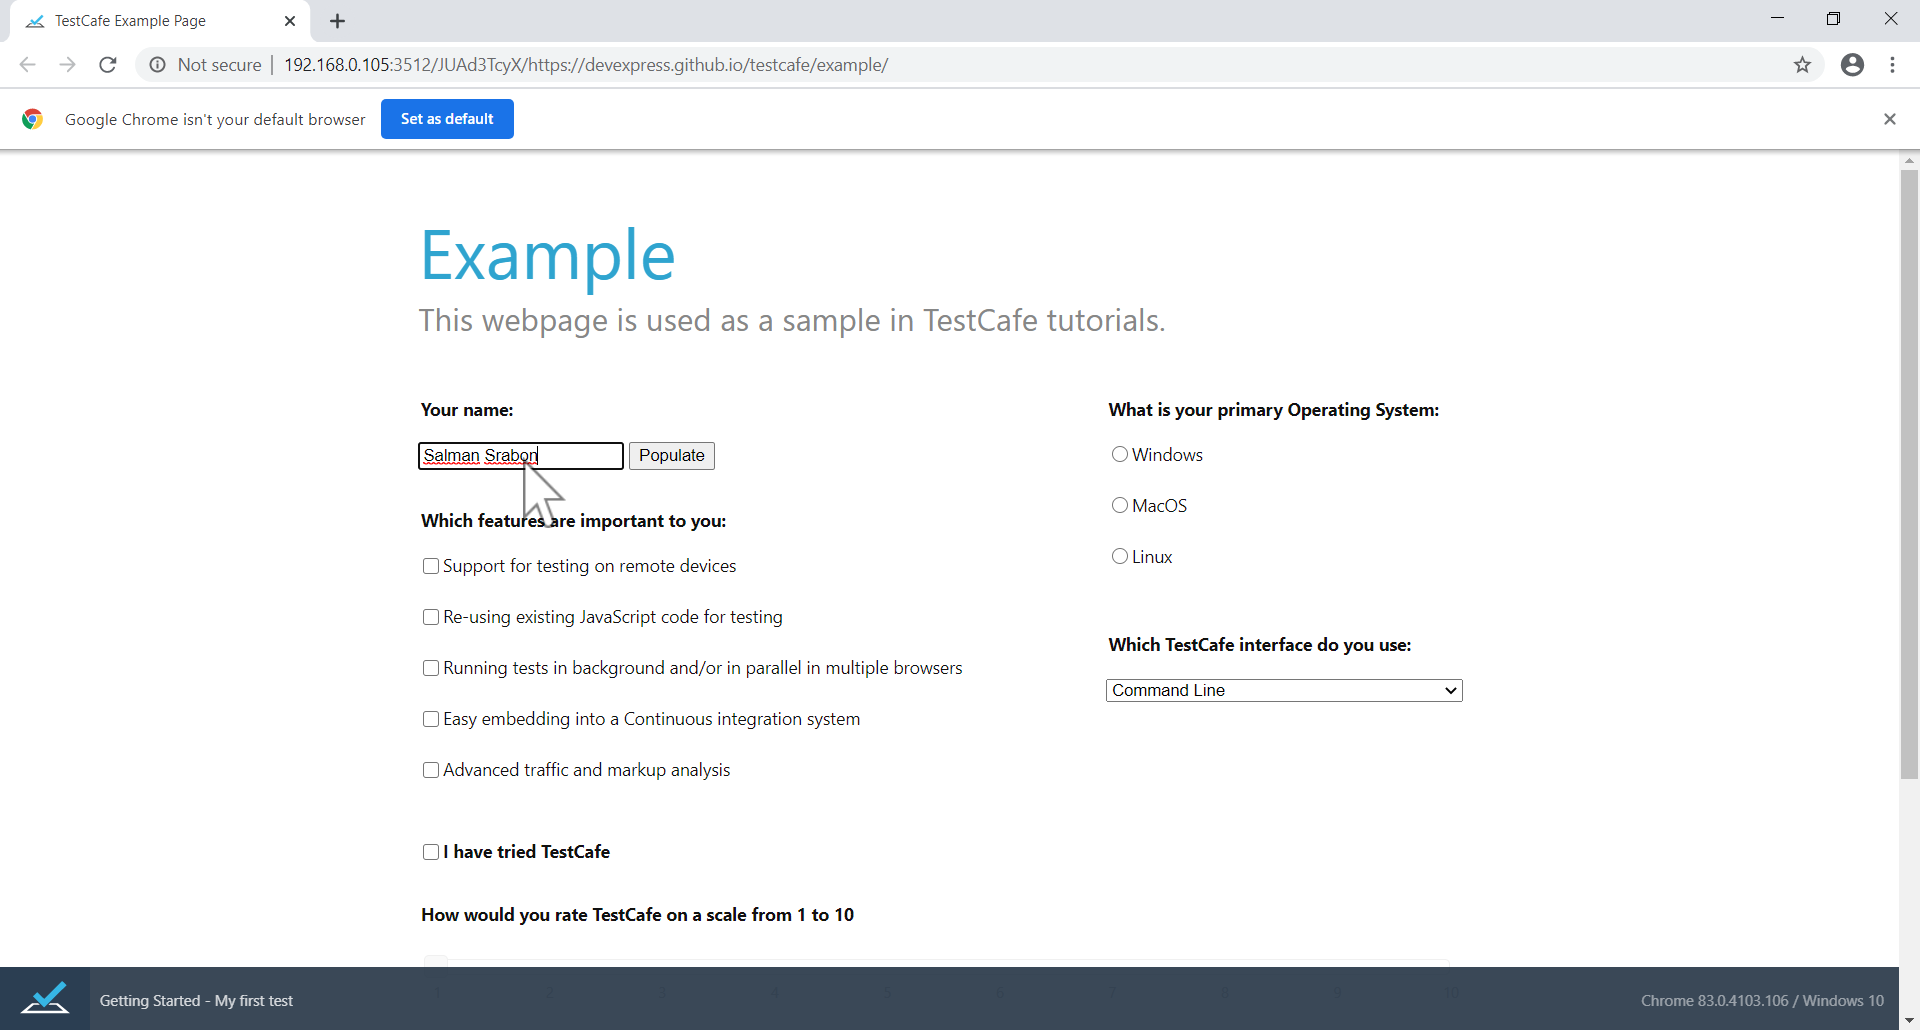This screenshot has width=1920, height=1030.
Task: Click the address bar URL
Action: [x=586, y=65]
